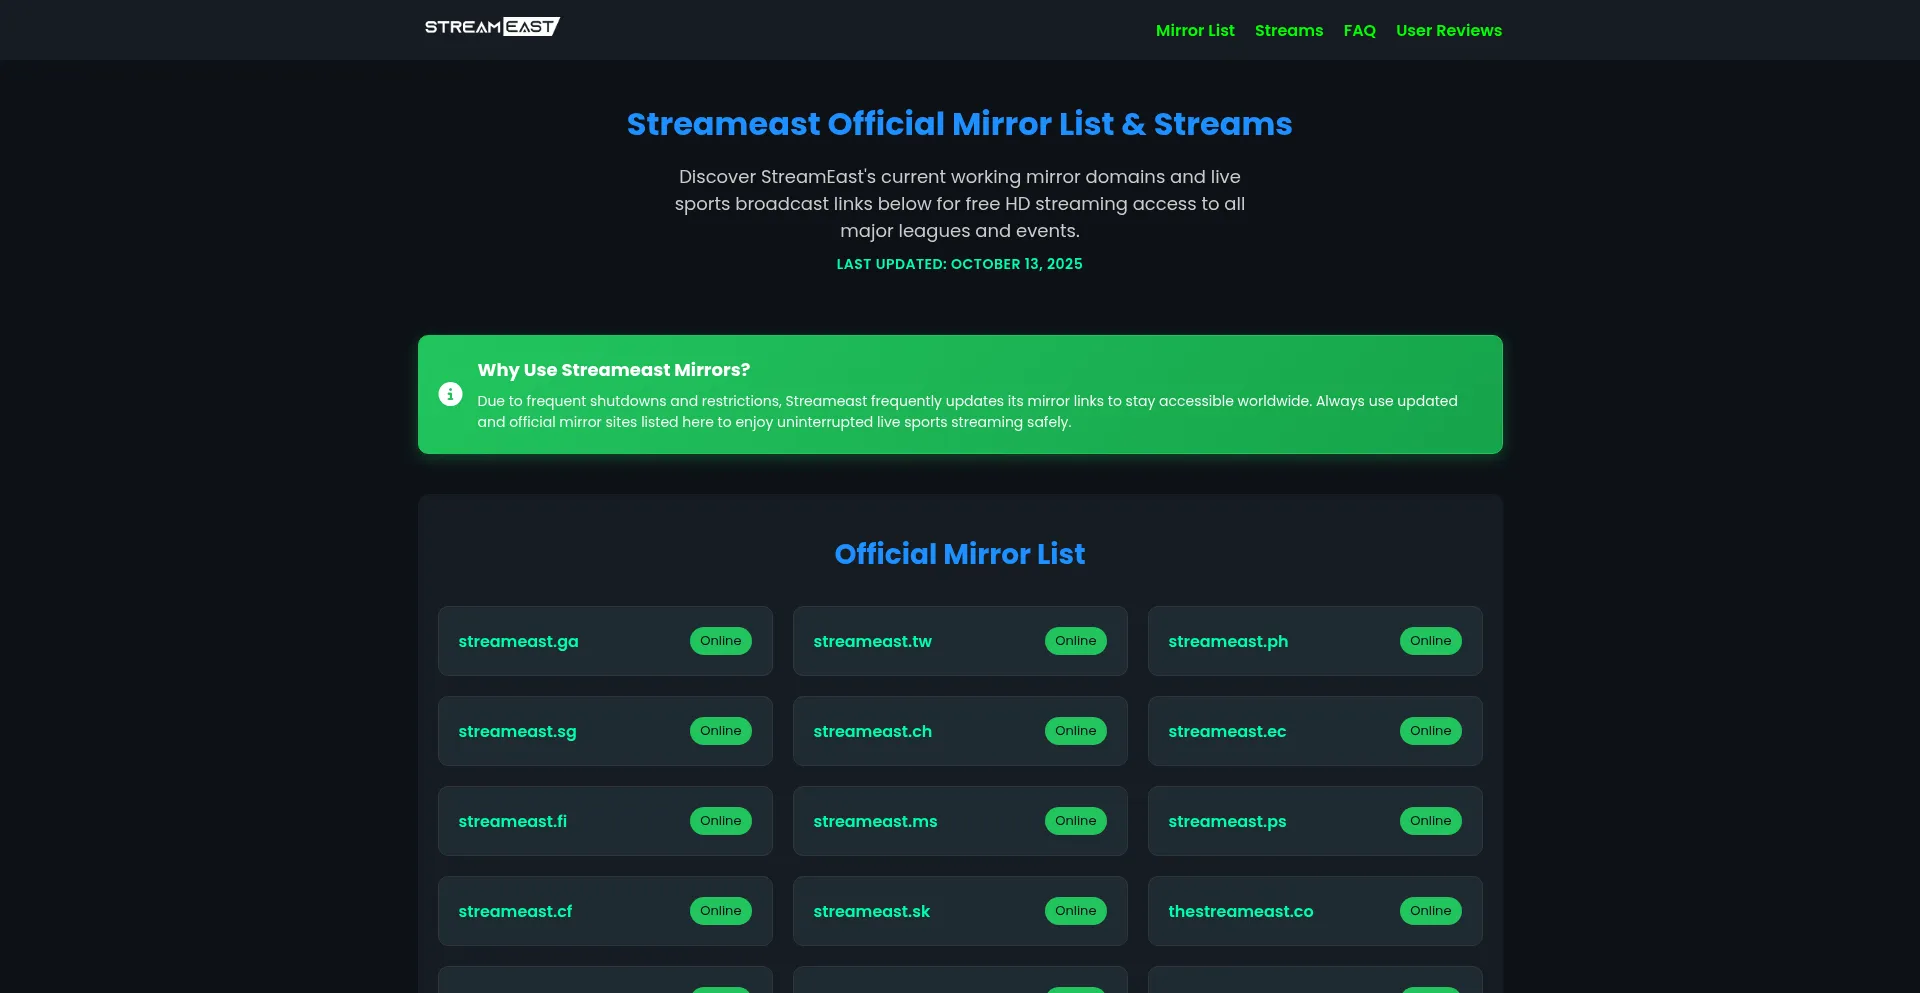Image resolution: width=1920 pixels, height=993 pixels.
Task: Visit the streameast.fi mirror link
Action: pyautogui.click(x=512, y=821)
